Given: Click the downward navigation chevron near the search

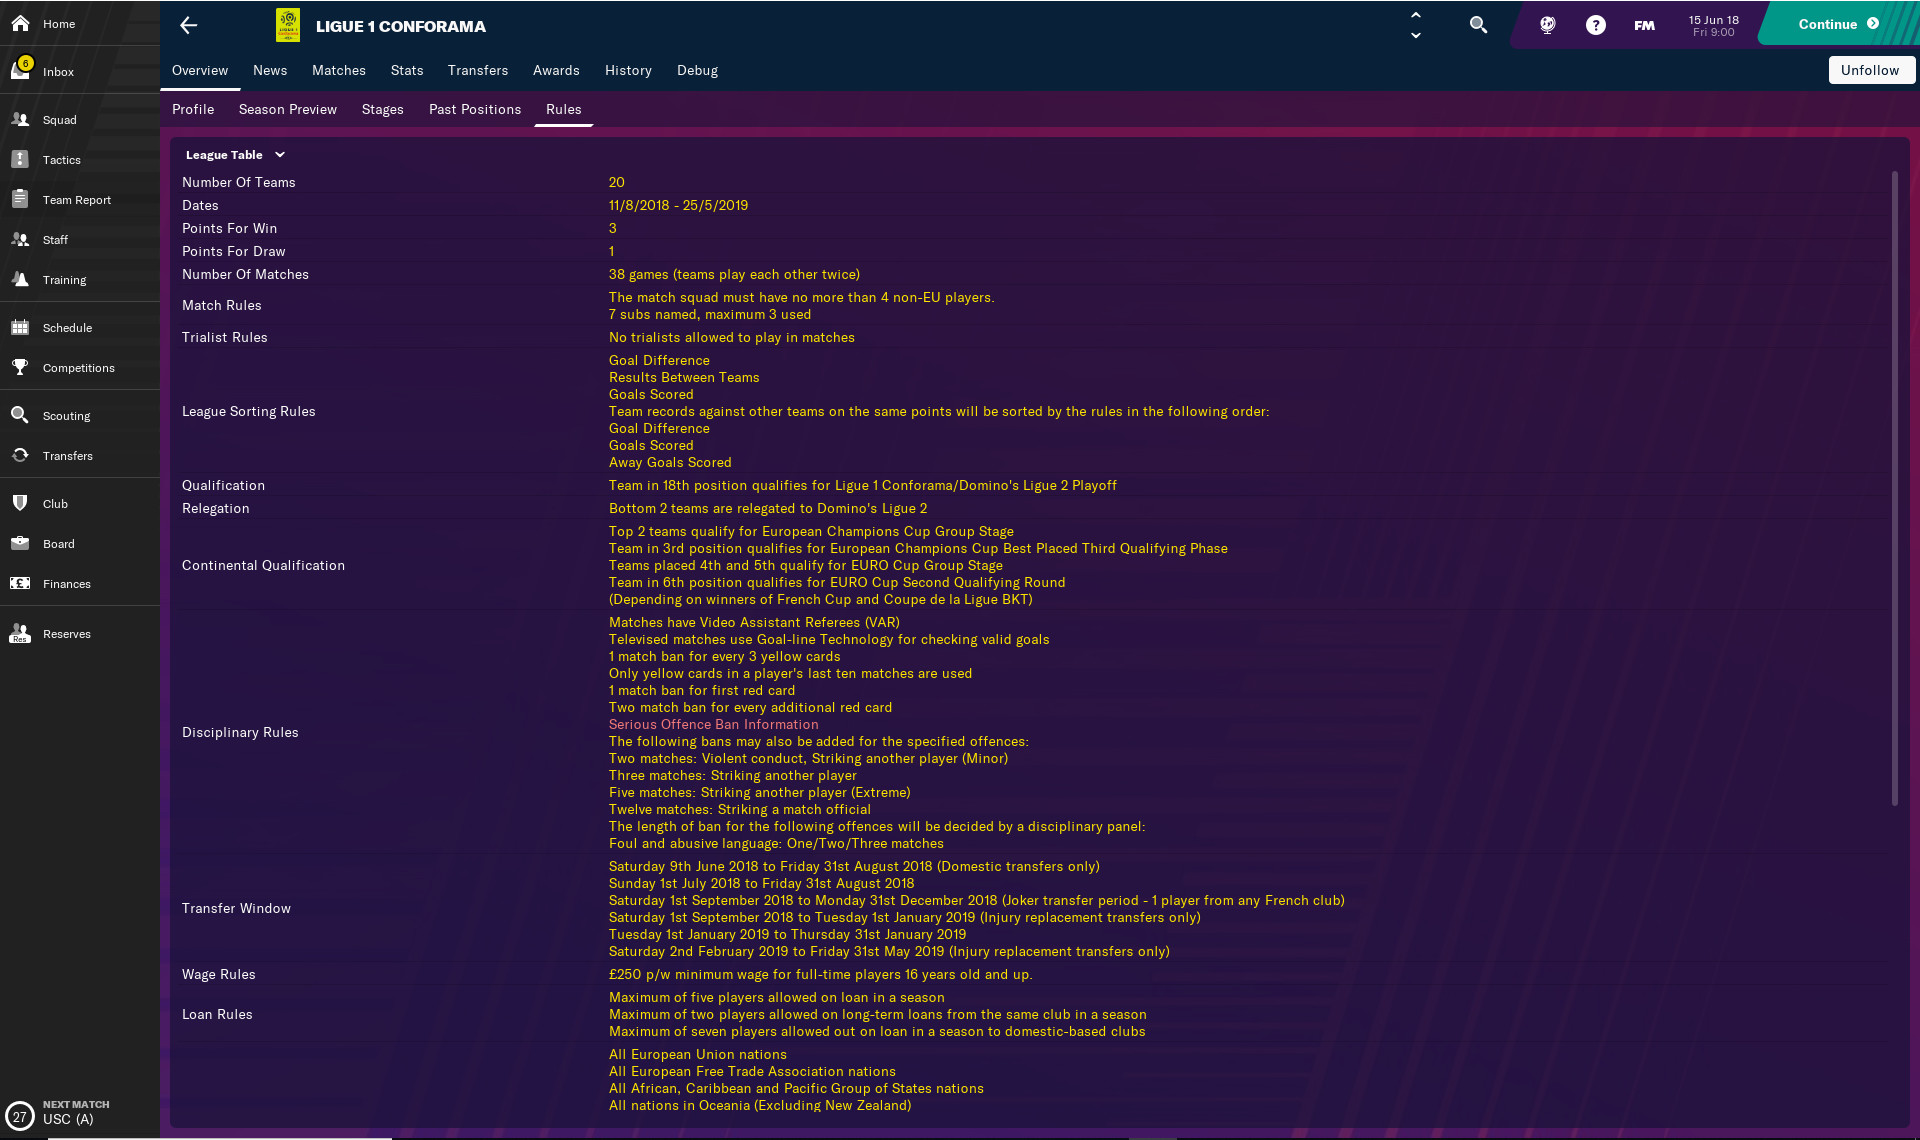Looking at the screenshot, I should click(x=1415, y=35).
